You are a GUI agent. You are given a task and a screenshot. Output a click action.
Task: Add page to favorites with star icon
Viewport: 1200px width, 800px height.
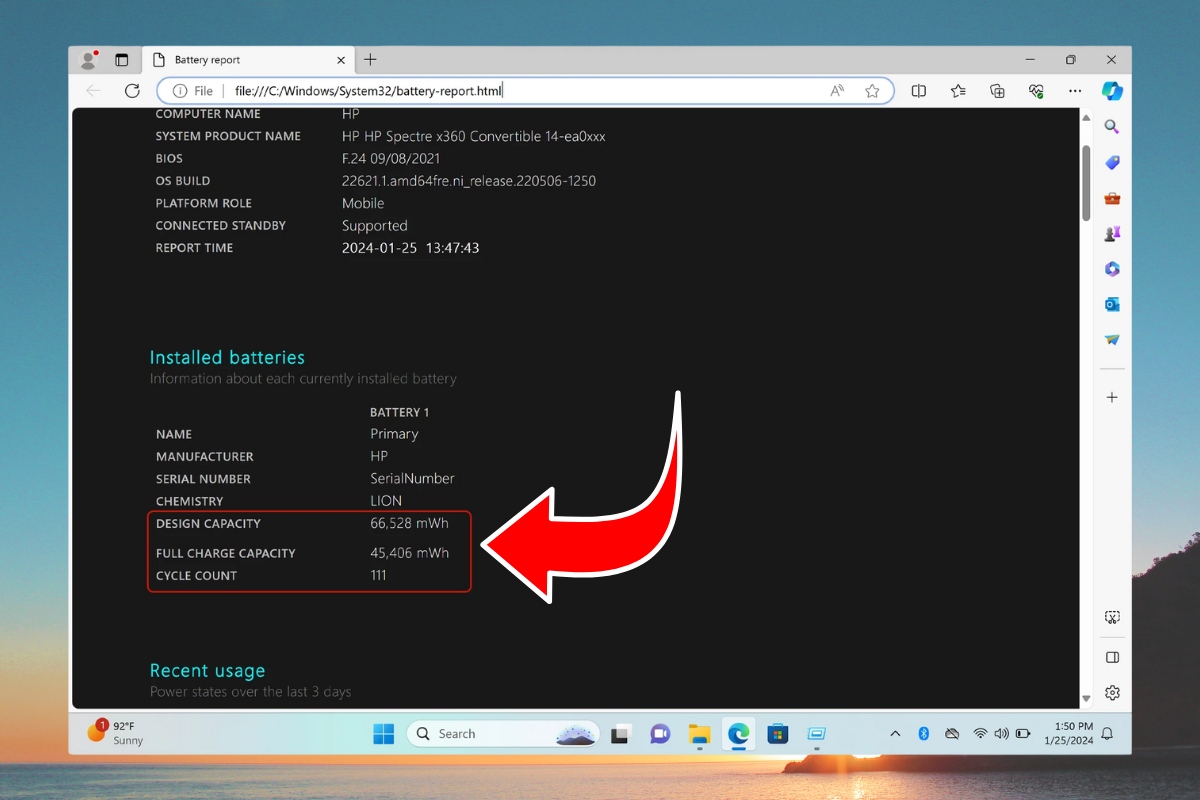(x=872, y=91)
